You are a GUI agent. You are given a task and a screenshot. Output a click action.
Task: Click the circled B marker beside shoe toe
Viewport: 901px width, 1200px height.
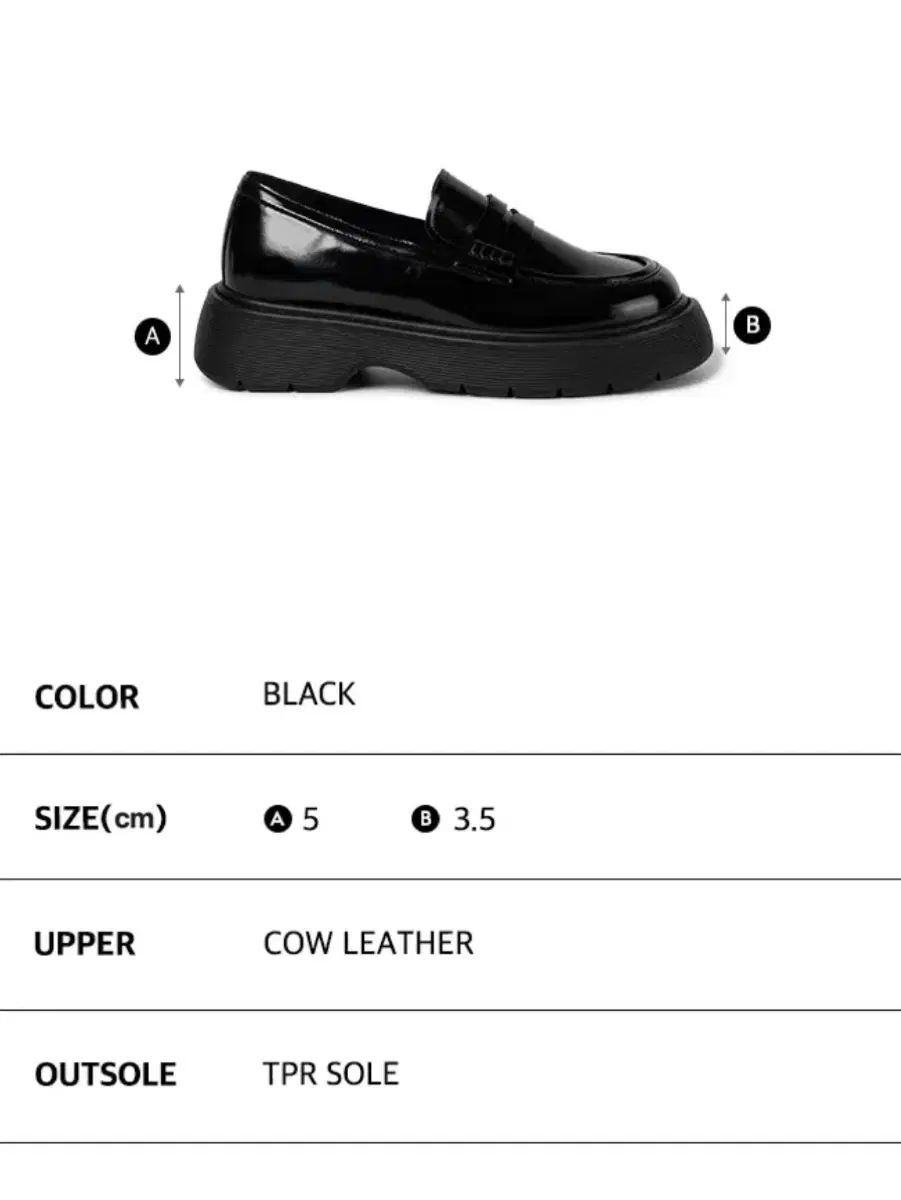(752, 325)
